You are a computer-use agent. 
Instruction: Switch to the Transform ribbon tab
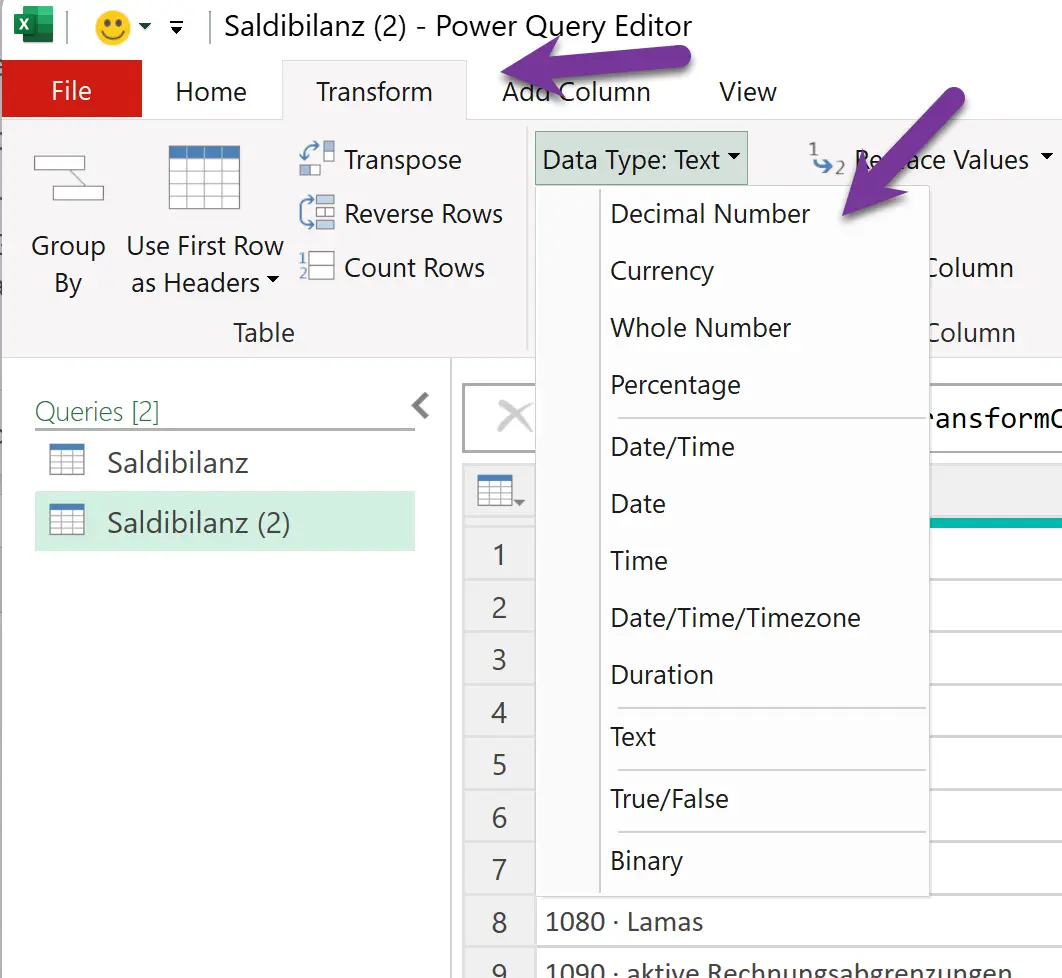point(374,91)
